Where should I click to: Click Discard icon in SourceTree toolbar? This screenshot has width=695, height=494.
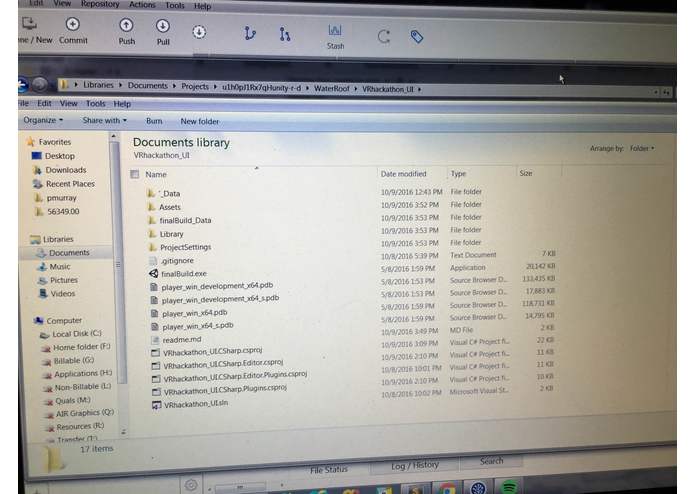coord(384,36)
